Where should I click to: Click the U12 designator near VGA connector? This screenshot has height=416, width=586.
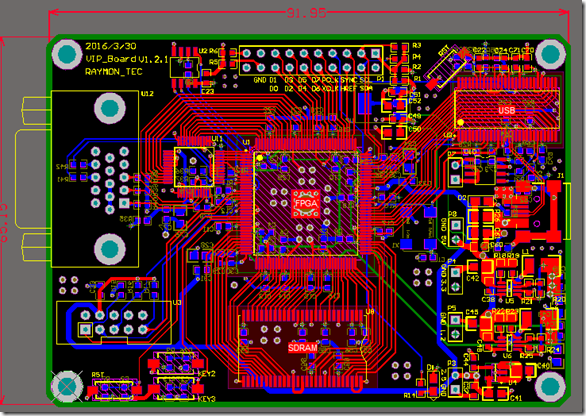click(x=147, y=93)
